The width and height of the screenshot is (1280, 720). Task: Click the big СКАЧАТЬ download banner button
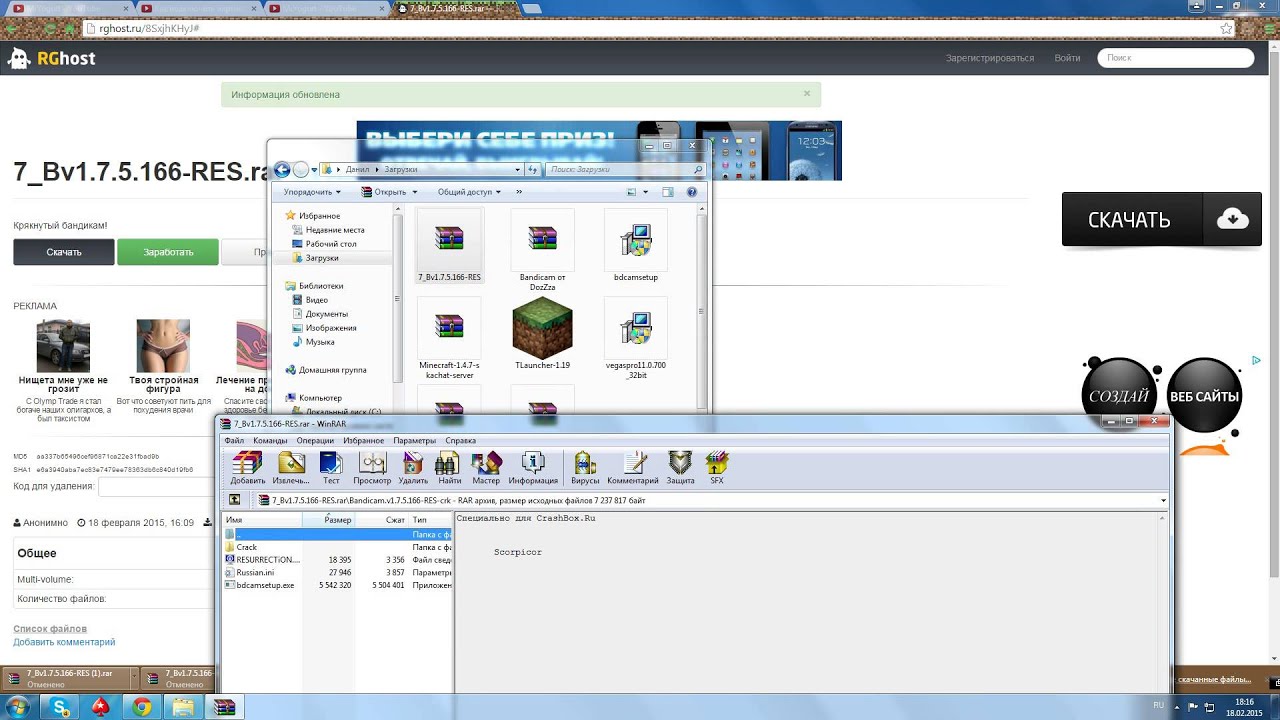tap(1161, 219)
